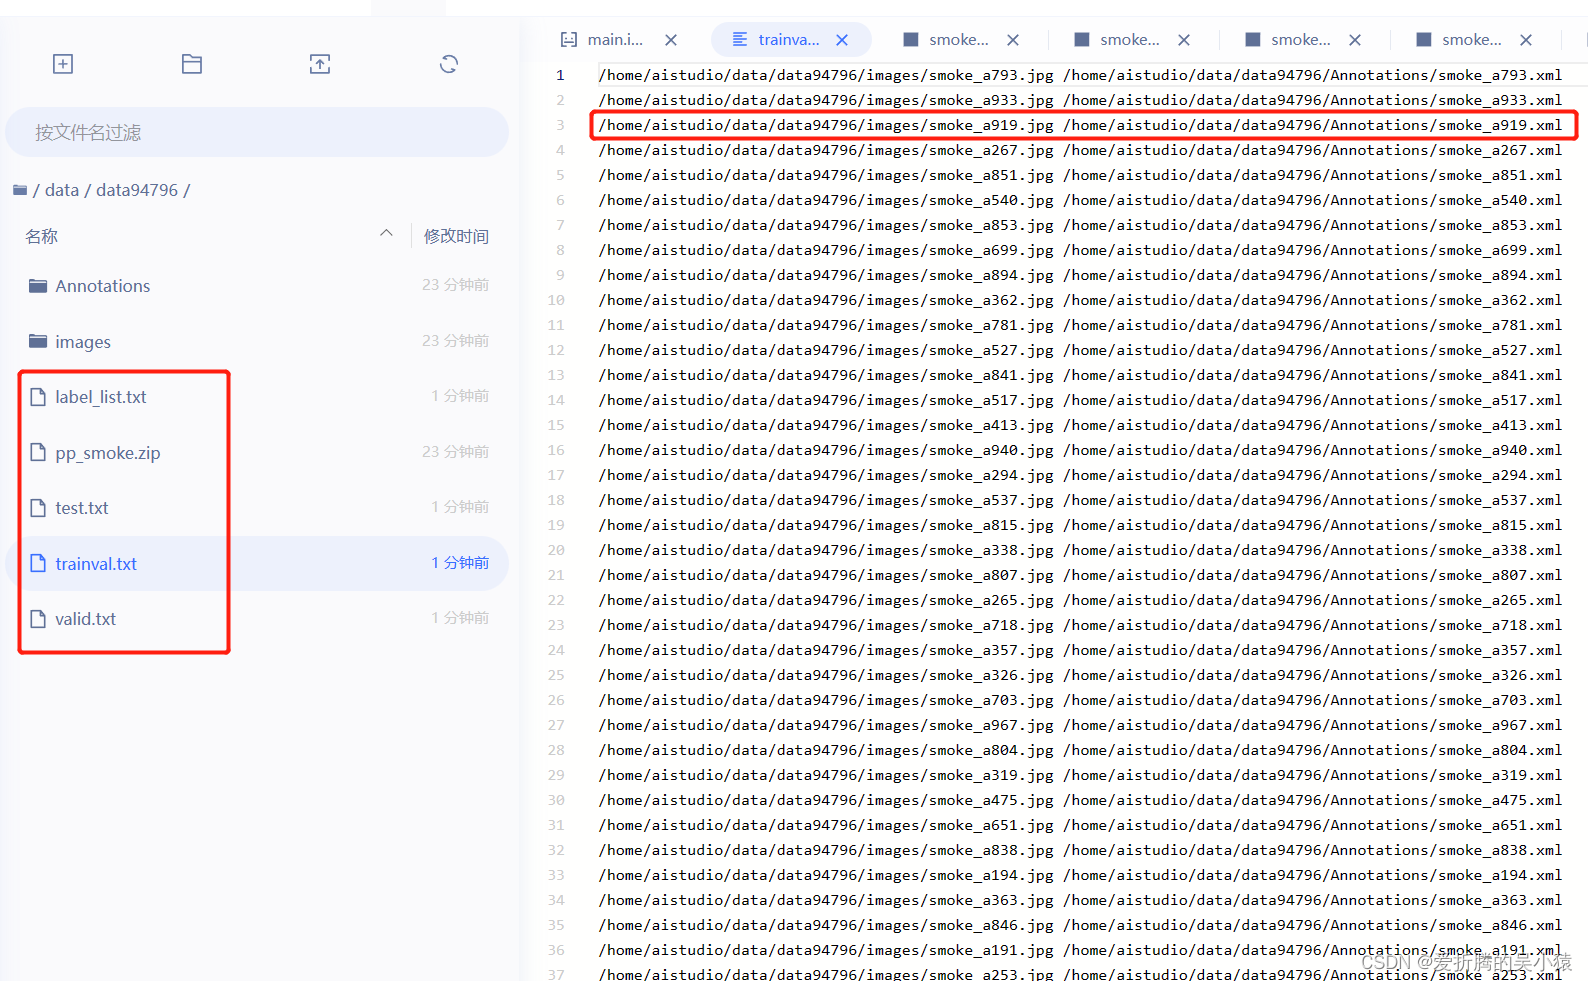Open the images folder
Screen dimensions: 1588x981
(83, 342)
